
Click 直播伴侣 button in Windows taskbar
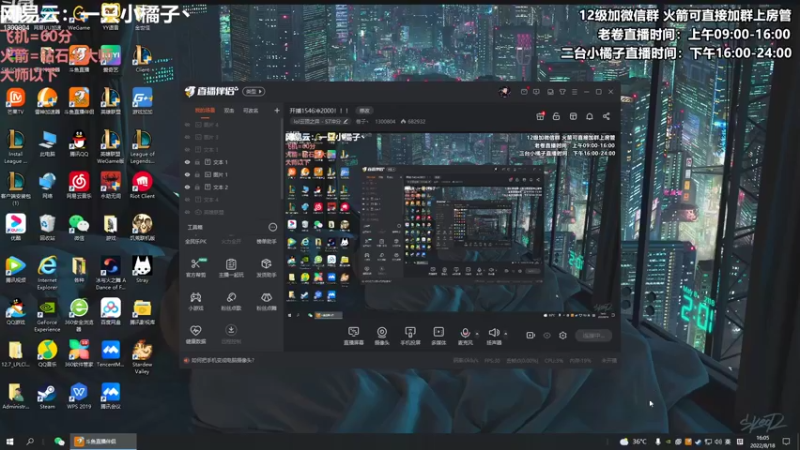click(103, 441)
